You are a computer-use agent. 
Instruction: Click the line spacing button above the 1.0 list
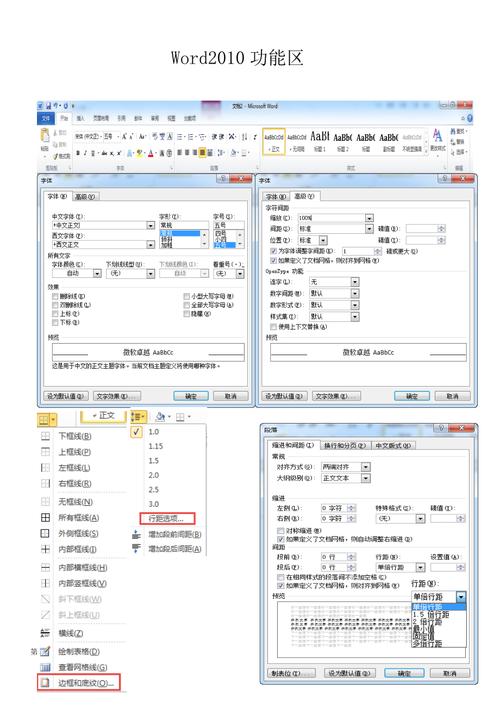click(138, 416)
